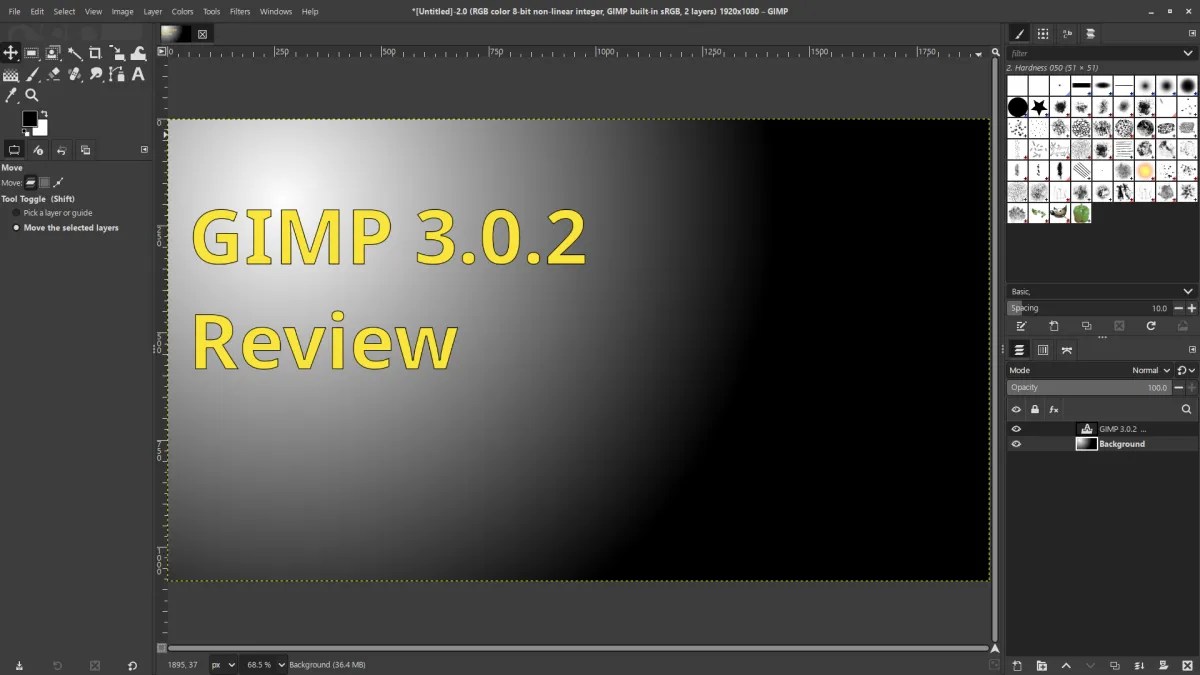
Task: Click the edit brush icon
Action: tap(1021, 326)
